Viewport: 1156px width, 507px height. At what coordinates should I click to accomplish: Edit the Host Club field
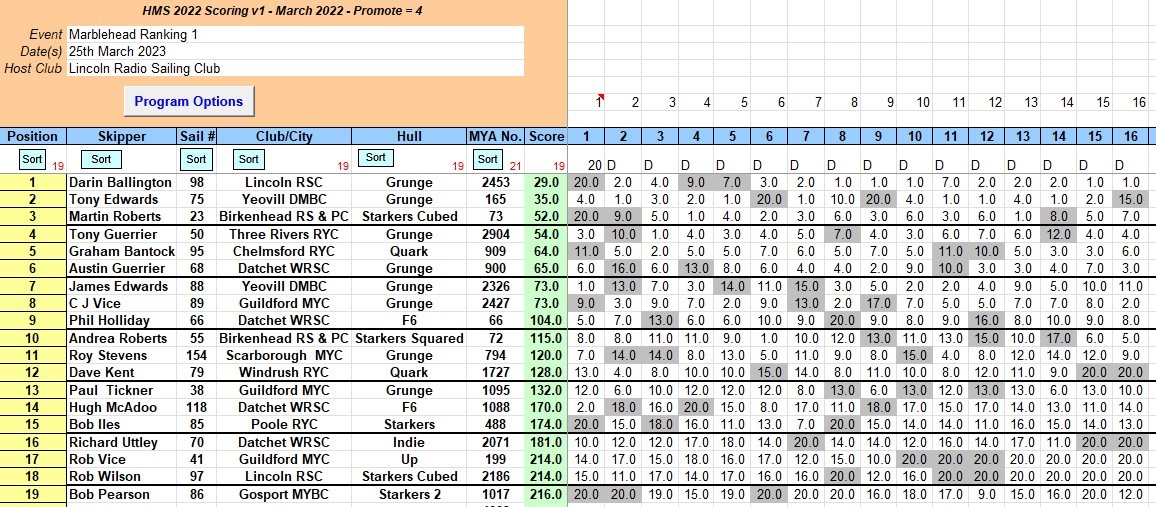[295, 68]
